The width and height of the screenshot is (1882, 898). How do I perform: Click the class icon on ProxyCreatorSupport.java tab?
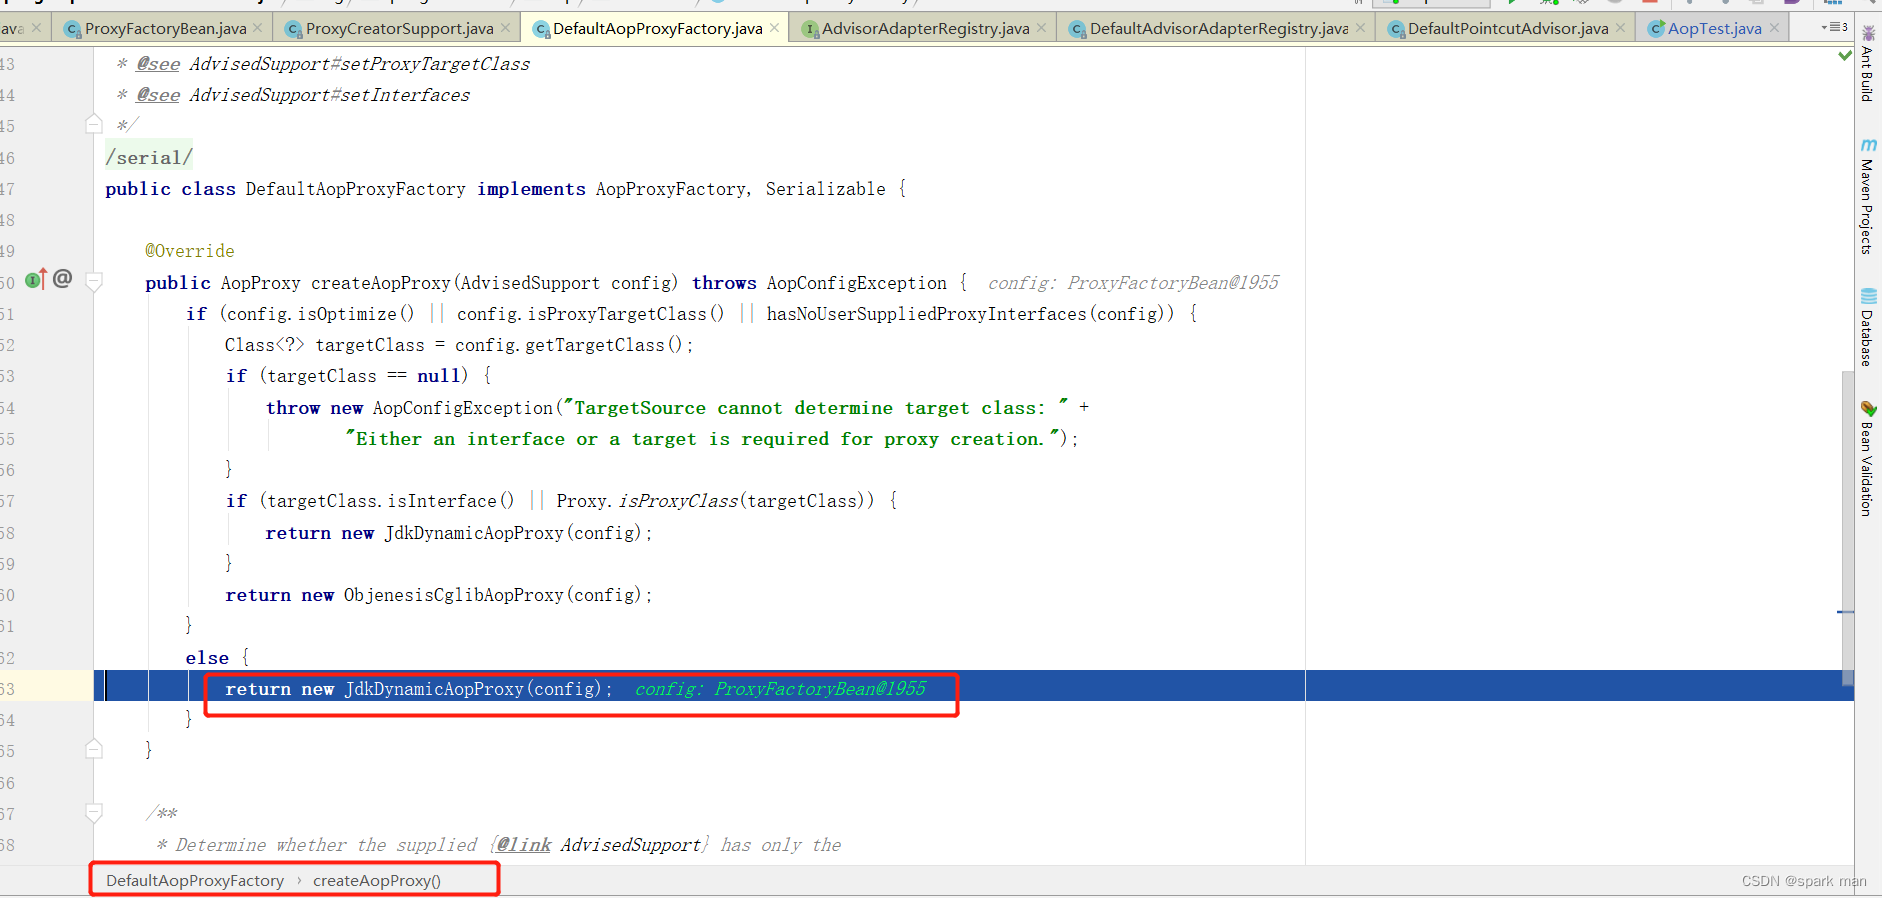(x=293, y=29)
